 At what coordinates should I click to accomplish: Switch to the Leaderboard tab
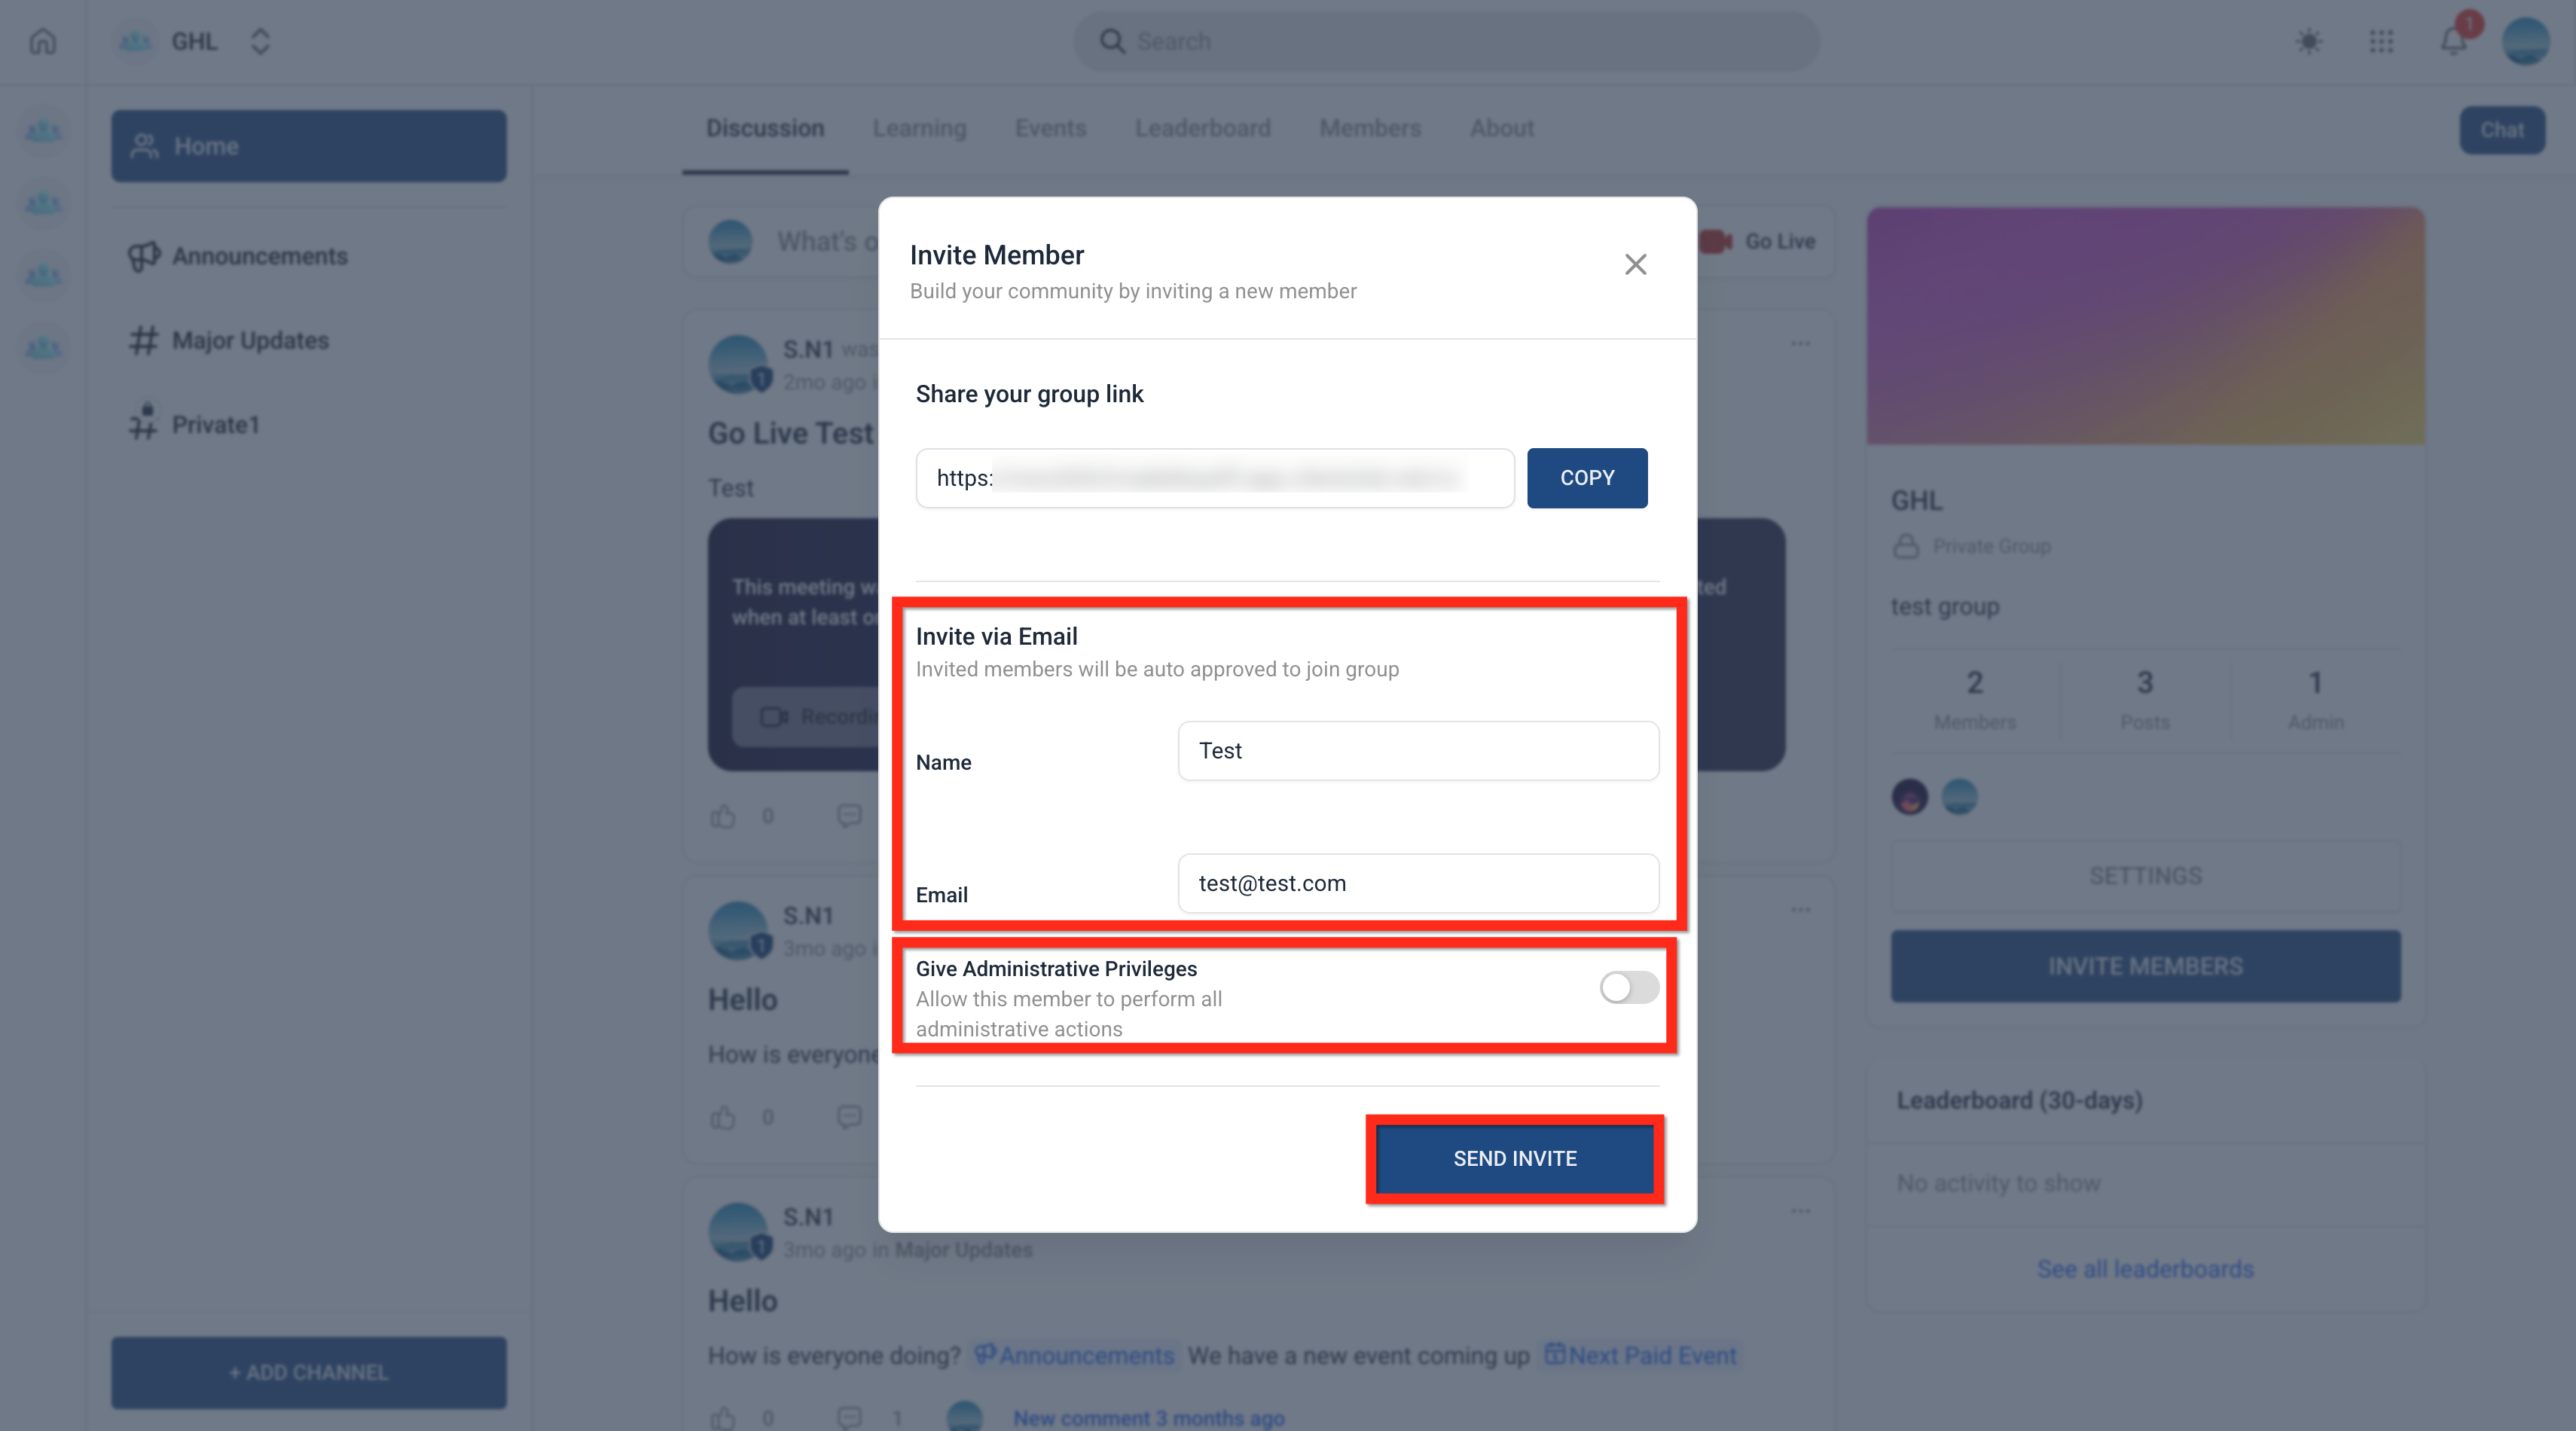click(1202, 128)
